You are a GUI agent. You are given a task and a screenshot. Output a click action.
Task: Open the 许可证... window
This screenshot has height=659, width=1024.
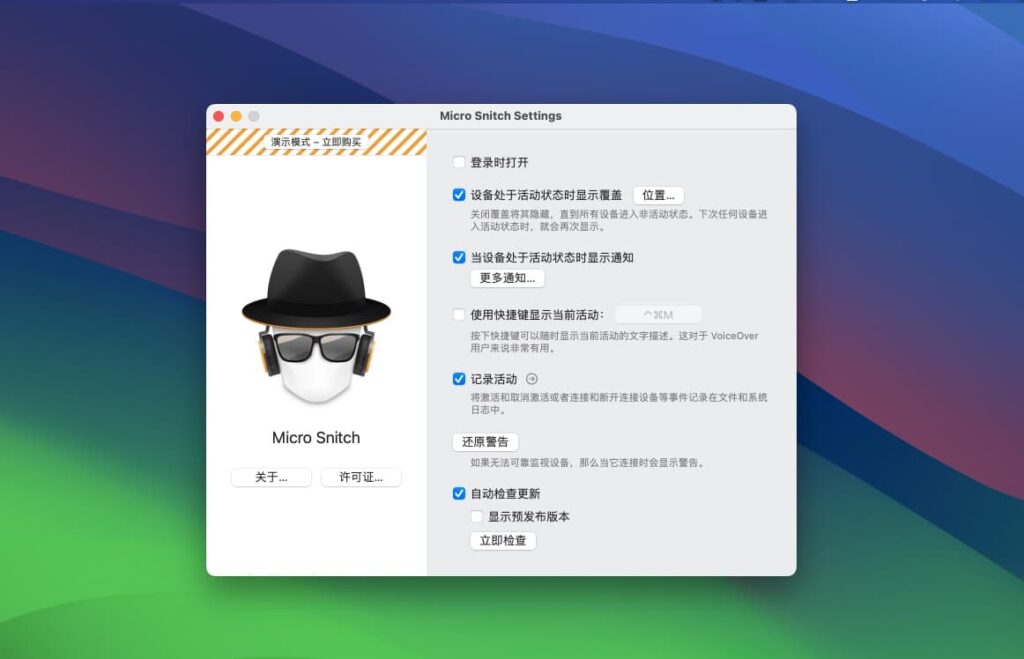point(361,477)
